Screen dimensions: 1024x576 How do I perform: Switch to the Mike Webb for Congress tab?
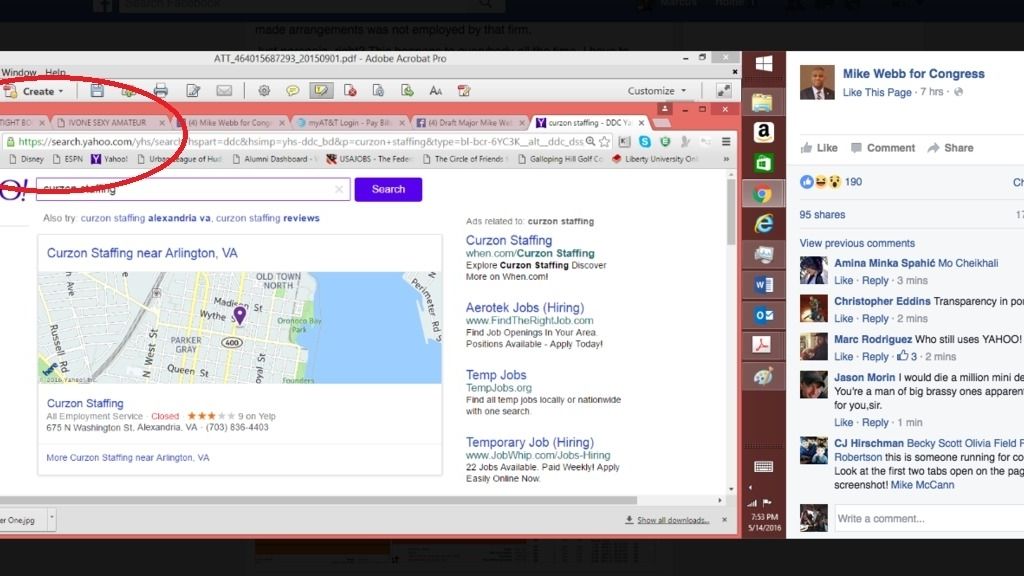point(231,122)
